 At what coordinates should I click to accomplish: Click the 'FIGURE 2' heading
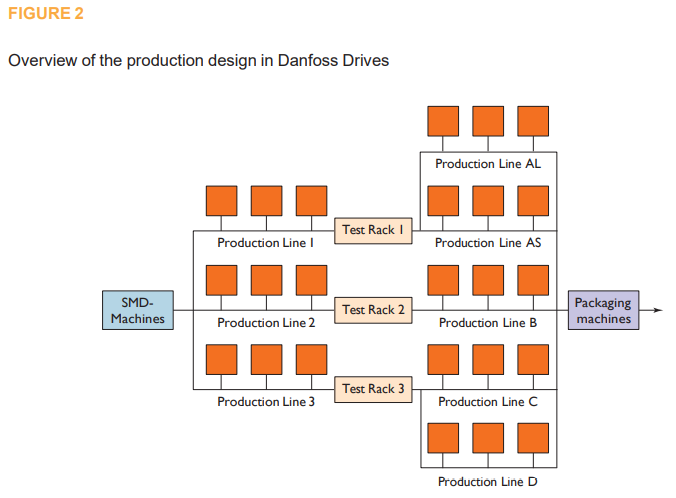pos(46,13)
